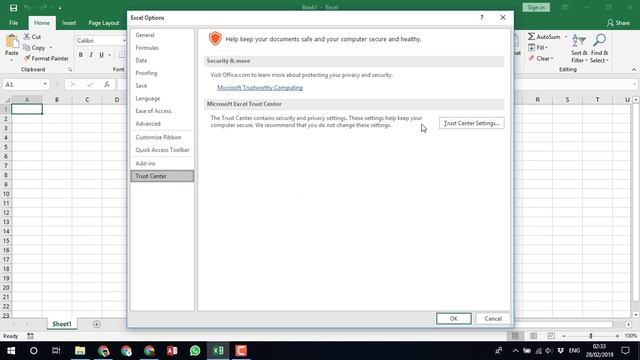Open the Clipboard group dialog launcher
This screenshot has height=360, width=640.
[70, 70]
